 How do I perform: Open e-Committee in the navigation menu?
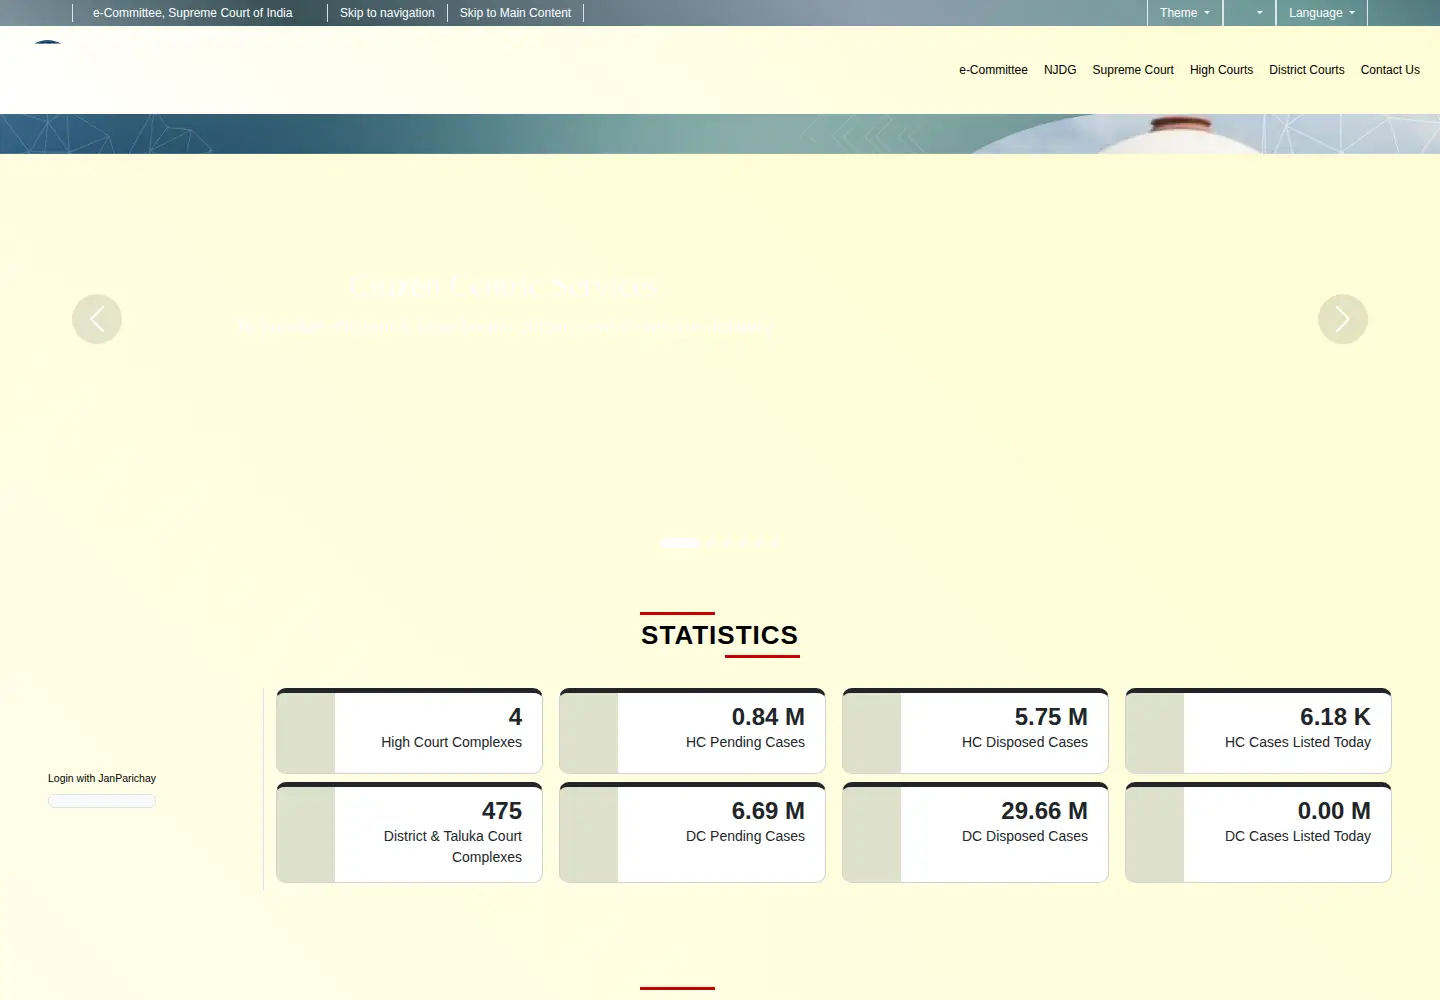click(993, 70)
